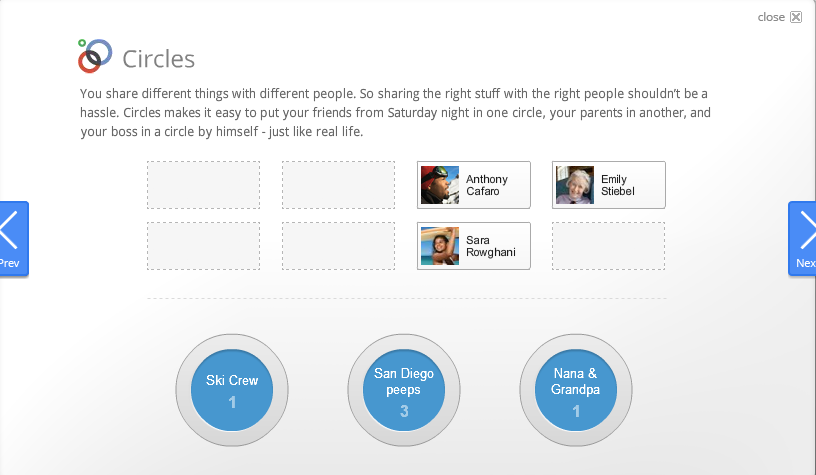Click the first empty placeholder in bottom row
This screenshot has width=816, height=475.
pyautogui.click(x=203, y=246)
